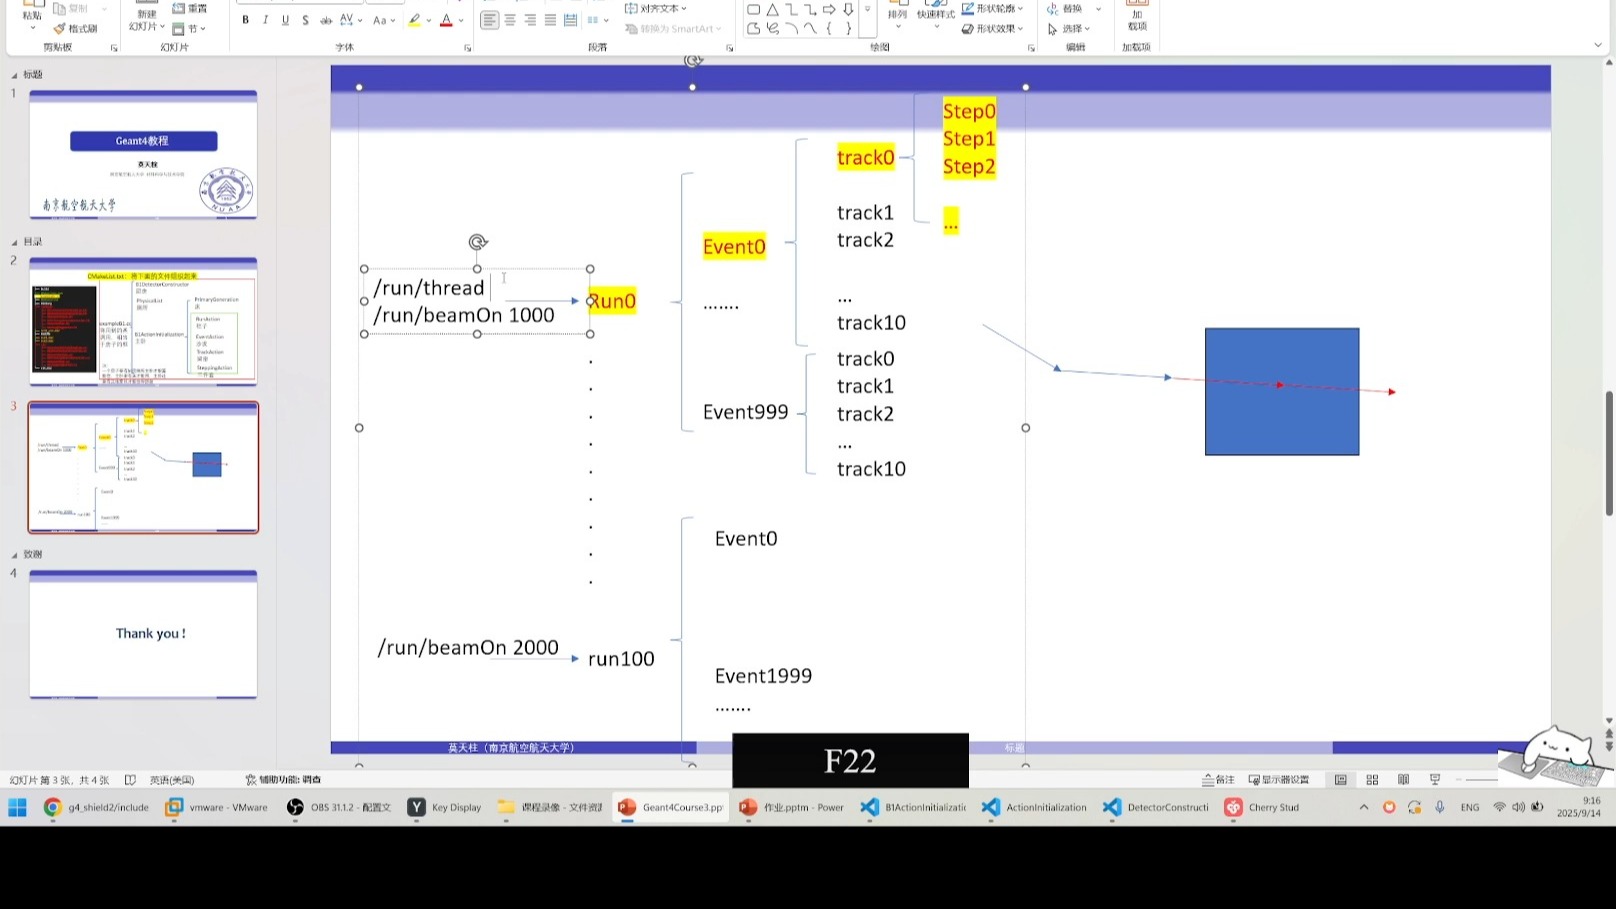Select the right arrow shape
1616x909 pixels.
829,9
